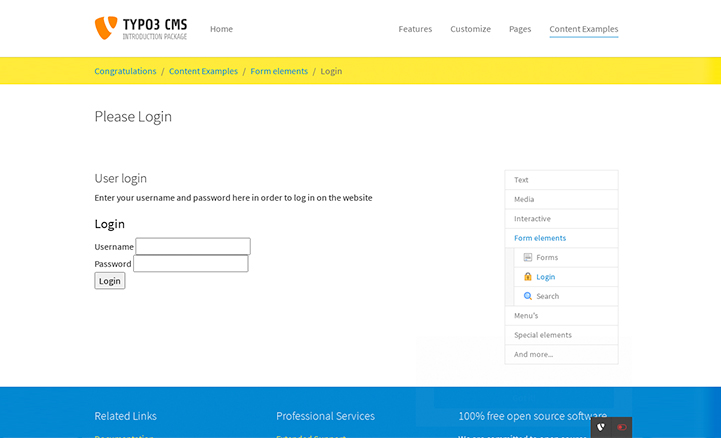This screenshot has height=438, width=721.
Task: Open Text in the side menu
Action: (561, 180)
